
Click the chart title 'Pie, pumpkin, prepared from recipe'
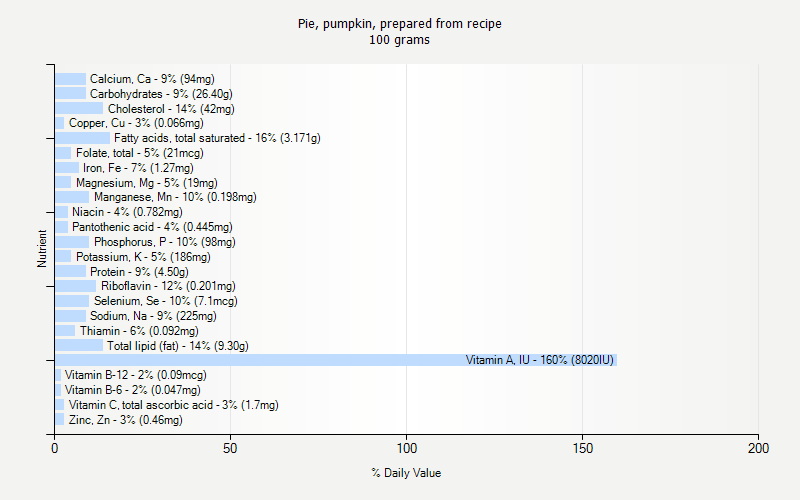click(x=400, y=24)
